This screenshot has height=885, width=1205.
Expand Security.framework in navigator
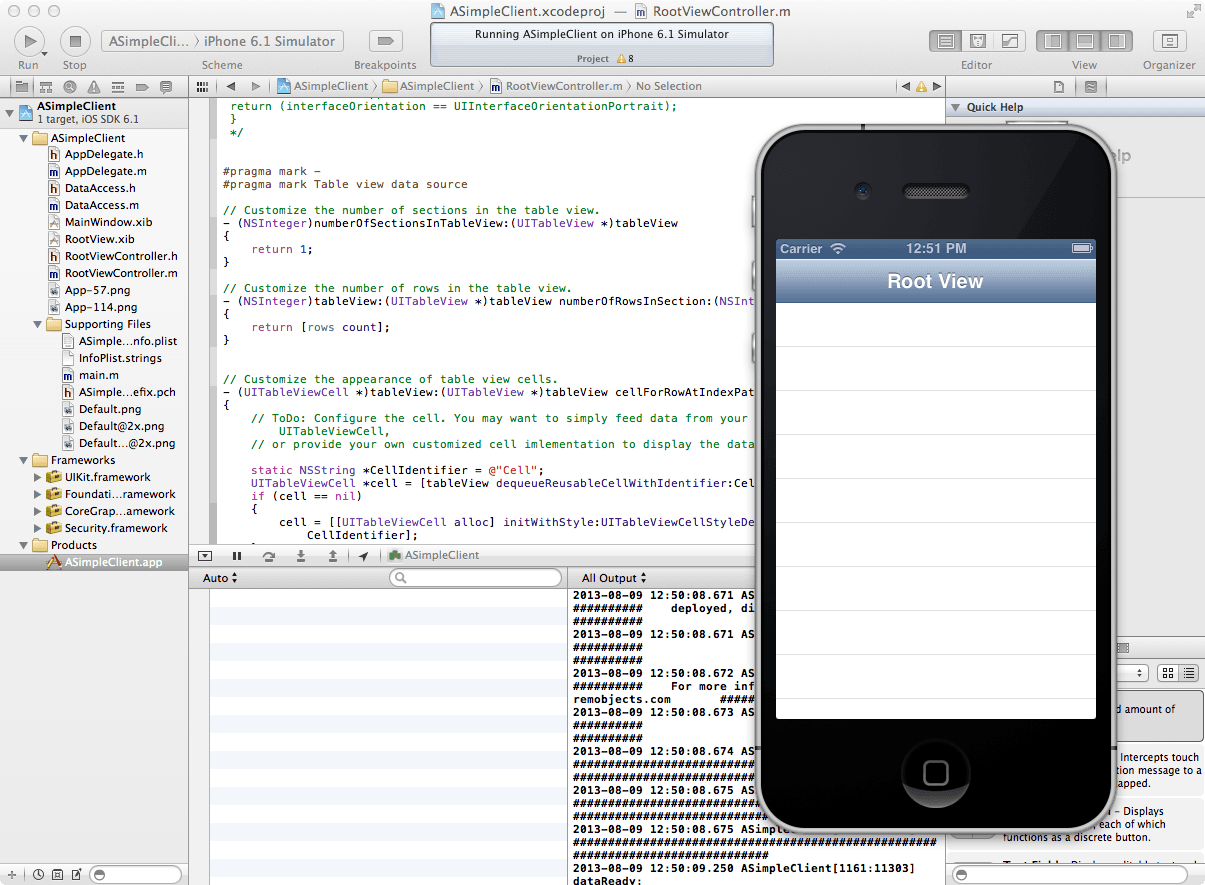click(37, 528)
